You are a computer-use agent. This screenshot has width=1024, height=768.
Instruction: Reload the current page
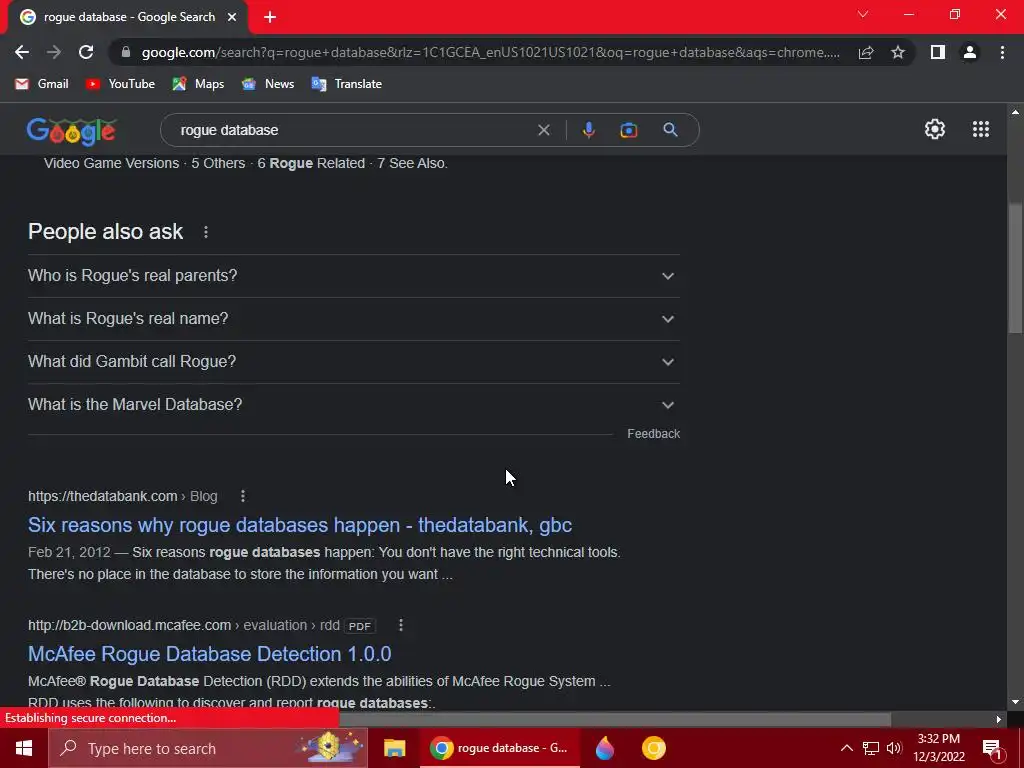[86, 52]
